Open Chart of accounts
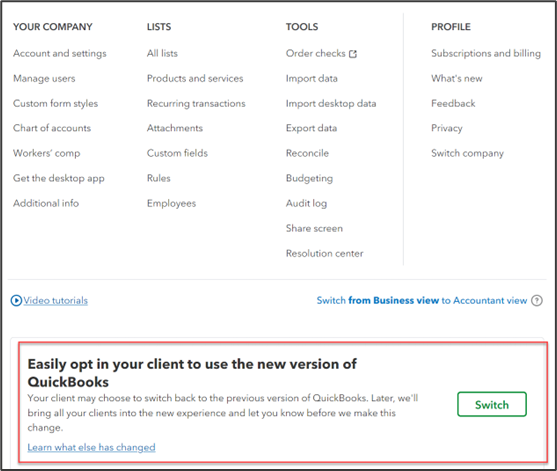 [52, 128]
